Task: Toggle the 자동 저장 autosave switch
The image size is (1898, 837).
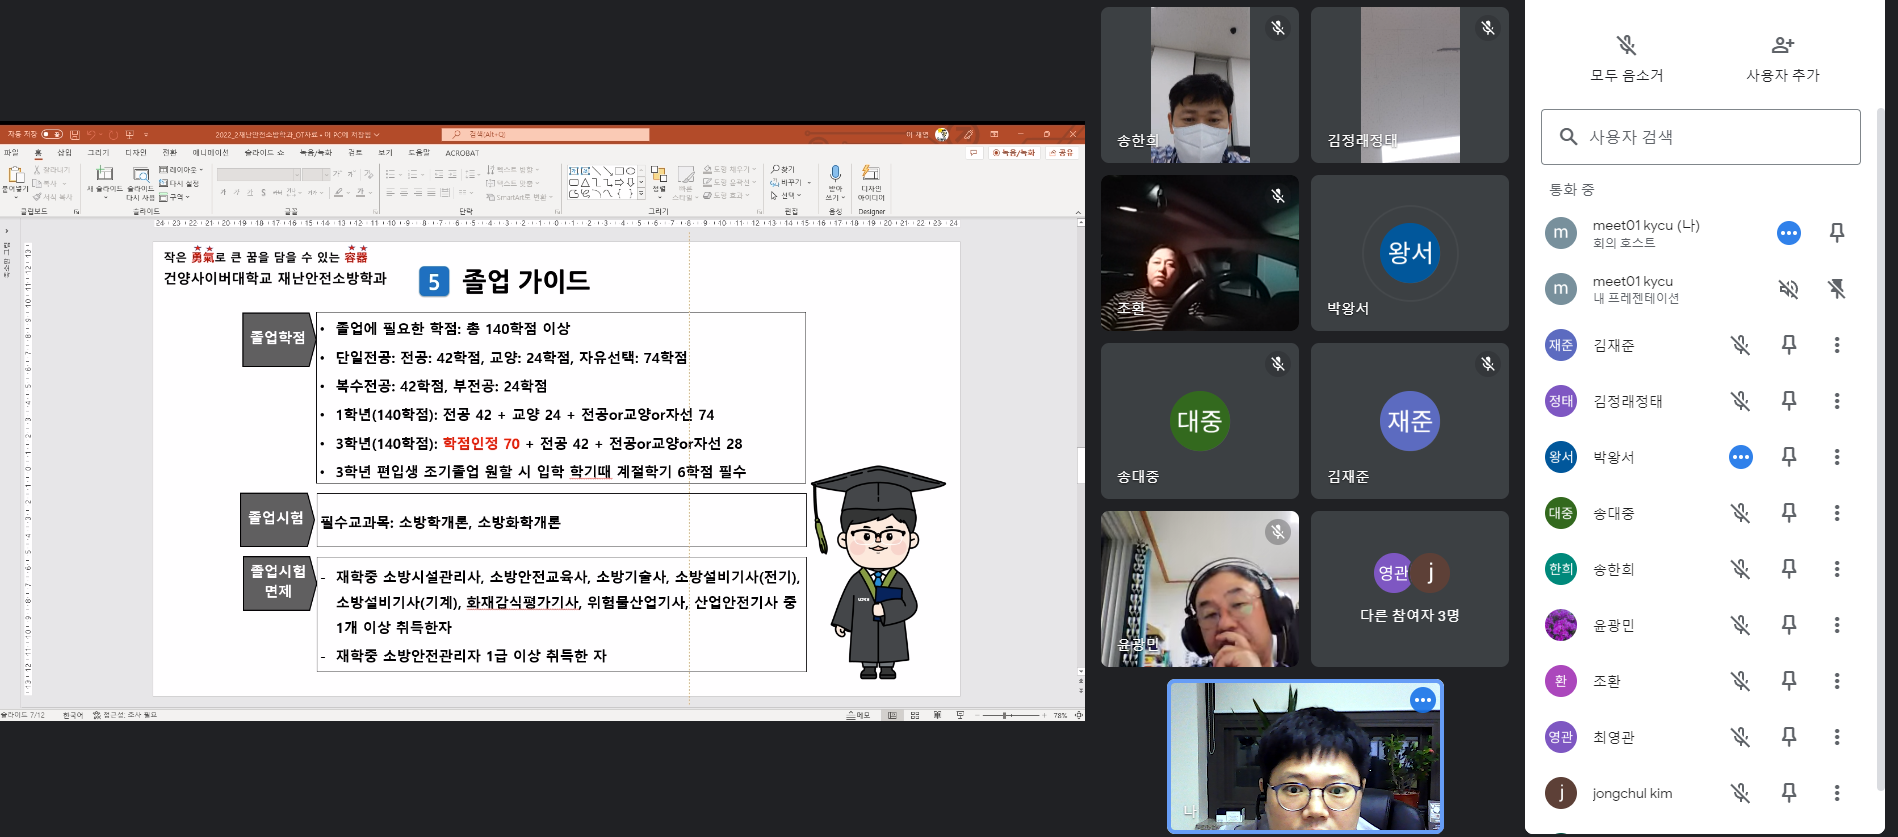Action: [52, 134]
